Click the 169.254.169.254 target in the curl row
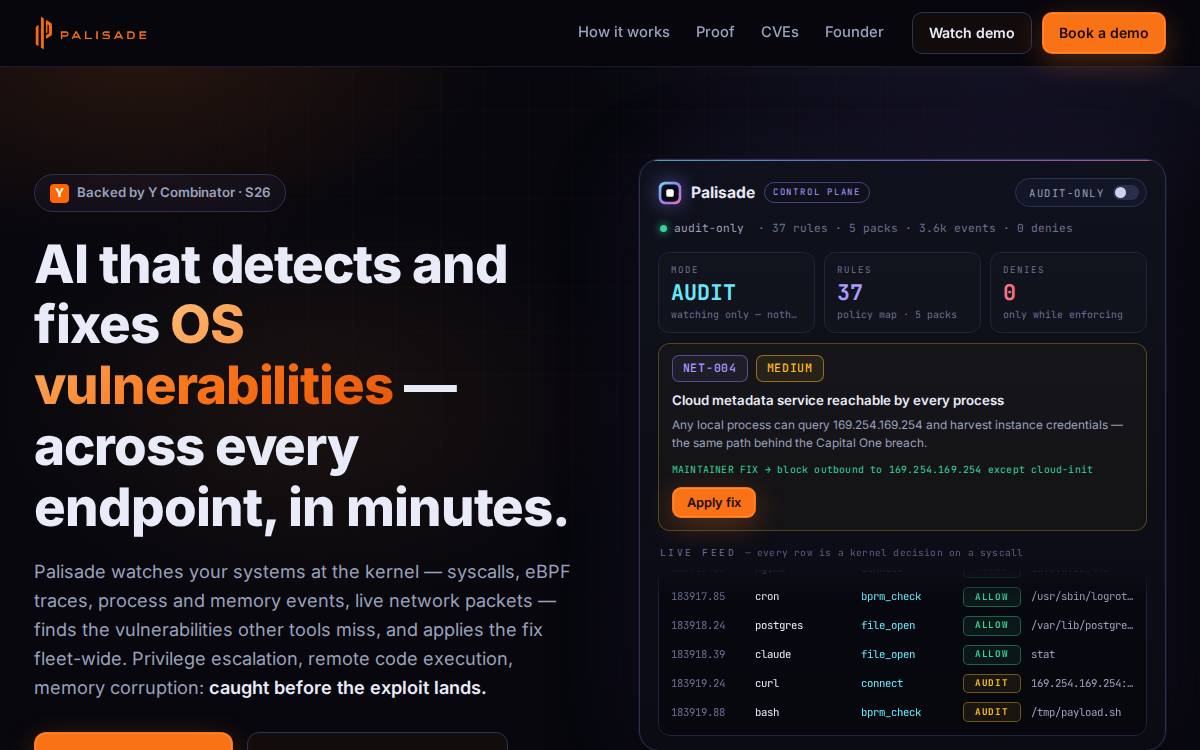1200x750 pixels. pyautogui.click(x=1082, y=684)
